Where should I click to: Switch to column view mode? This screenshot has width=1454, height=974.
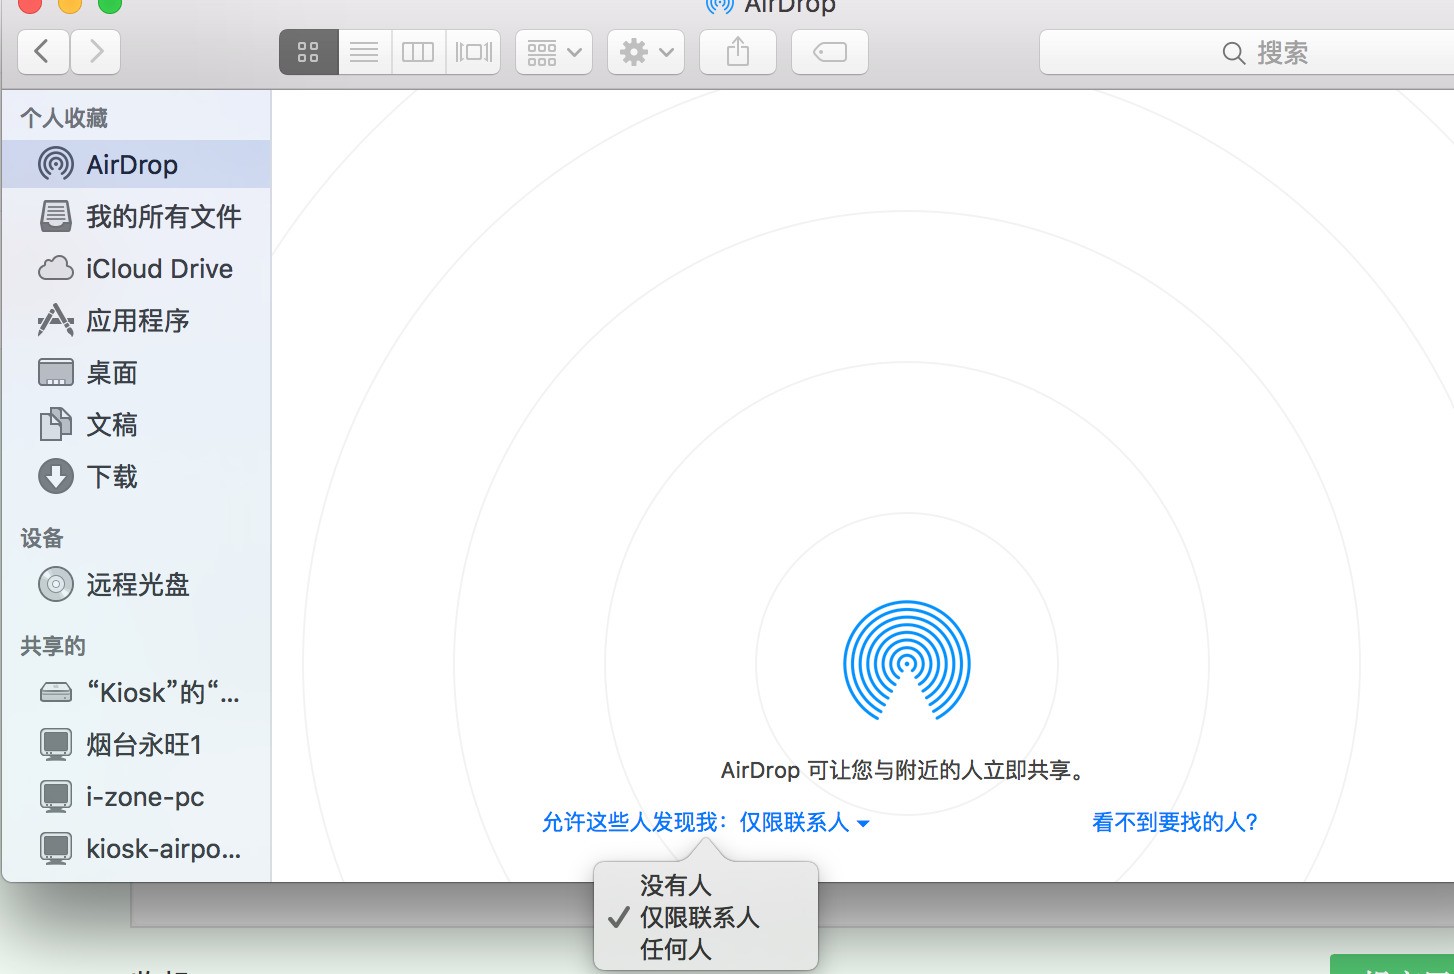(x=417, y=51)
